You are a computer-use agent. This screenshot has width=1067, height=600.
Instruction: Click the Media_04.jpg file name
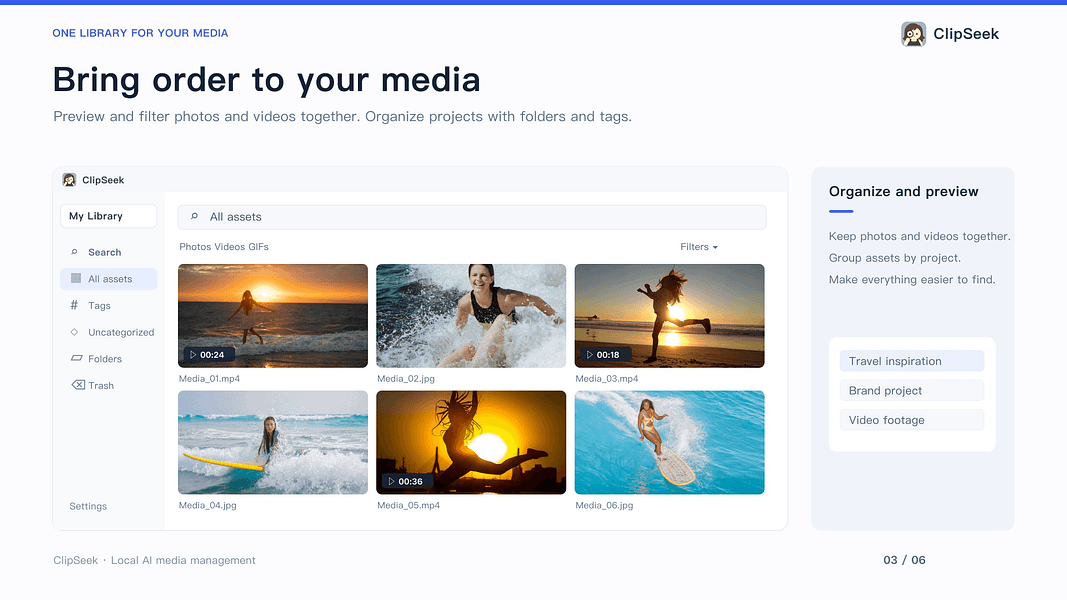pyautogui.click(x=208, y=505)
